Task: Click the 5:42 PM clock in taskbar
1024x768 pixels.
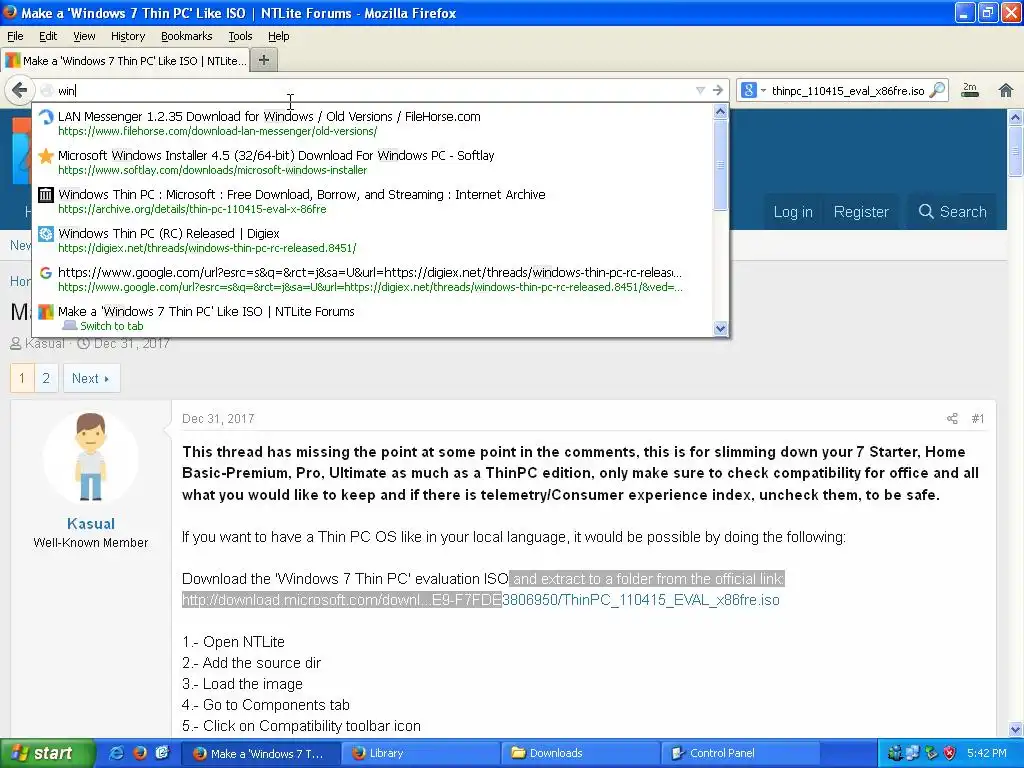Action: click(x=986, y=753)
